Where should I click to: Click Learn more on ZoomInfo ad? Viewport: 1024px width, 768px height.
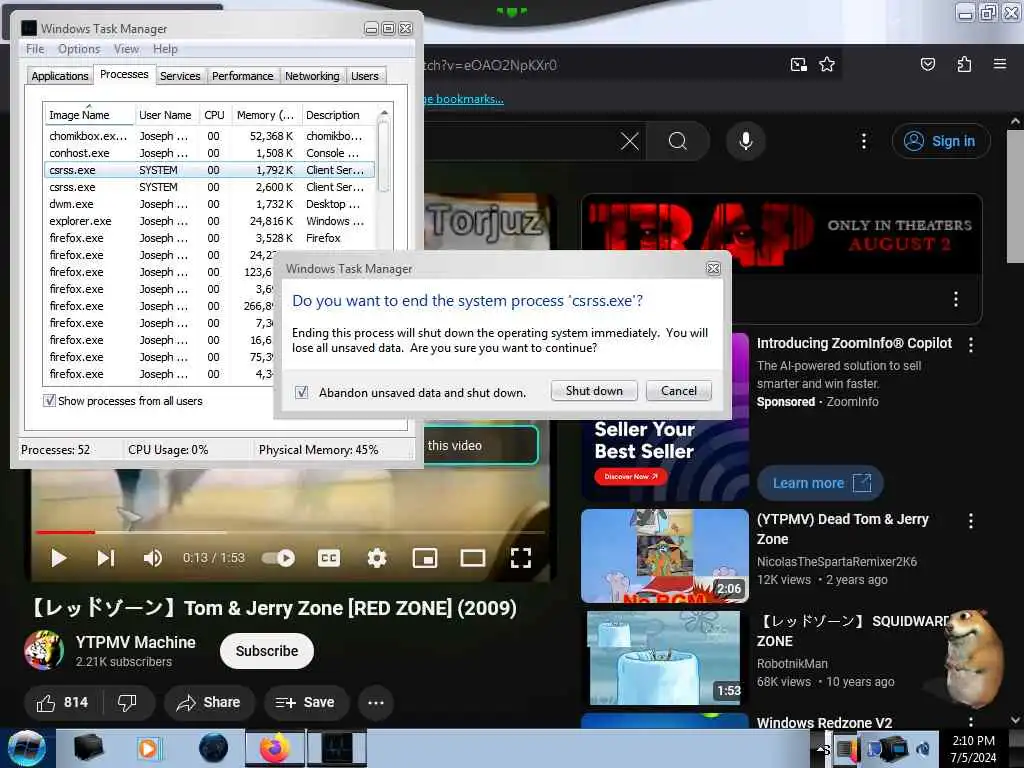tap(820, 483)
